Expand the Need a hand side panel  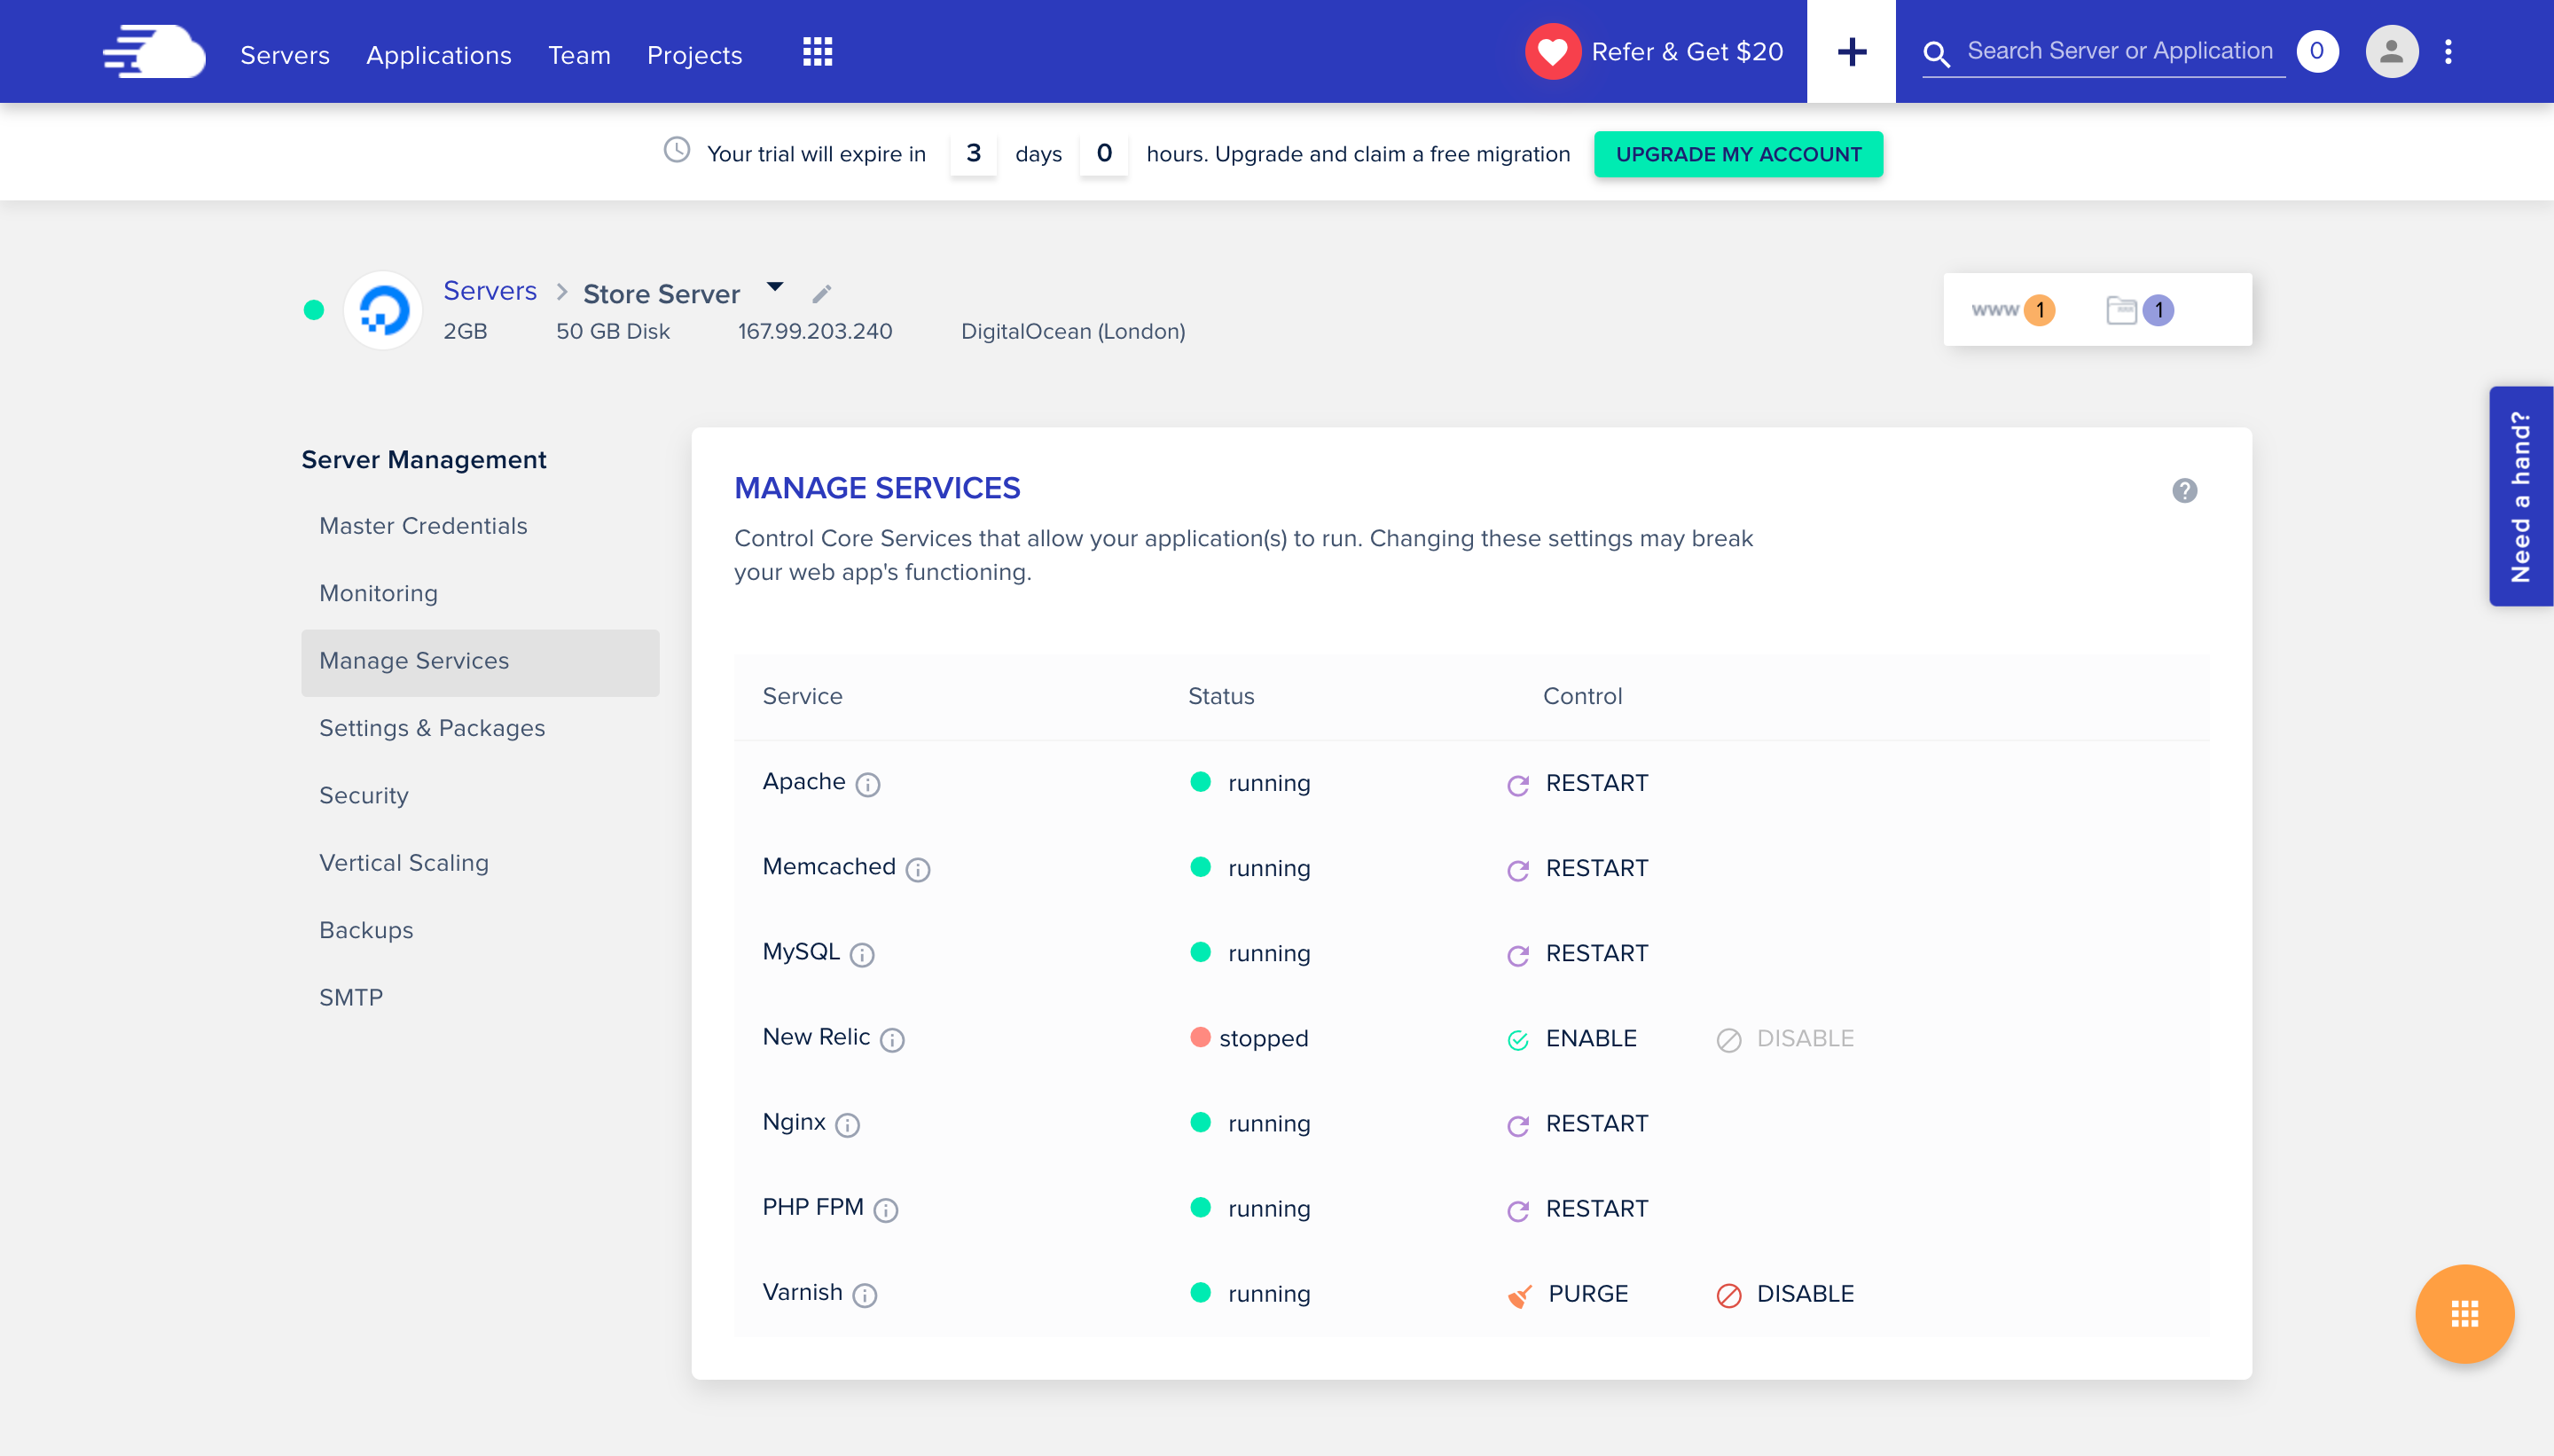coord(2520,496)
